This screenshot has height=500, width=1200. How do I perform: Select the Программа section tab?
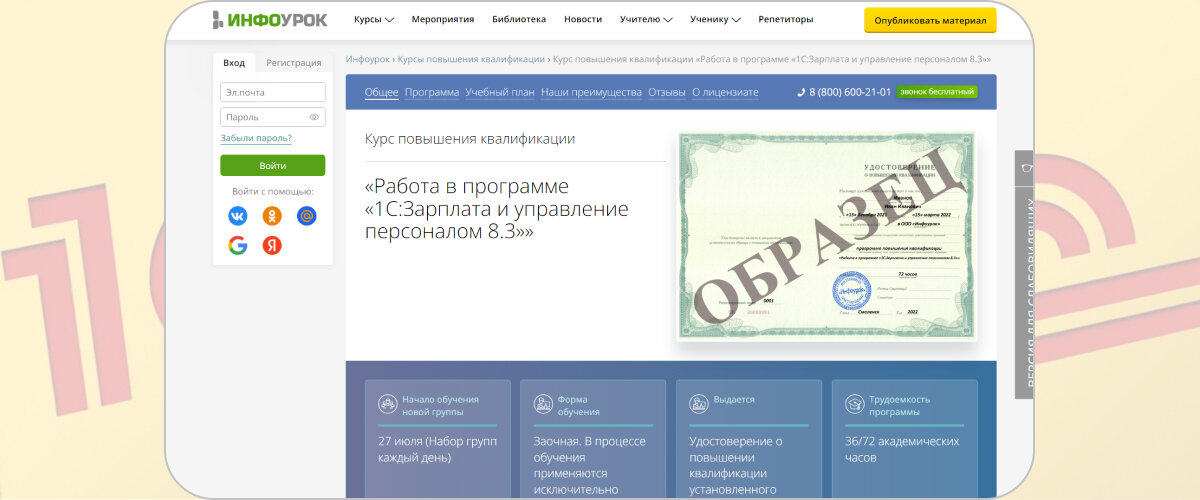click(x=432, y=92)
